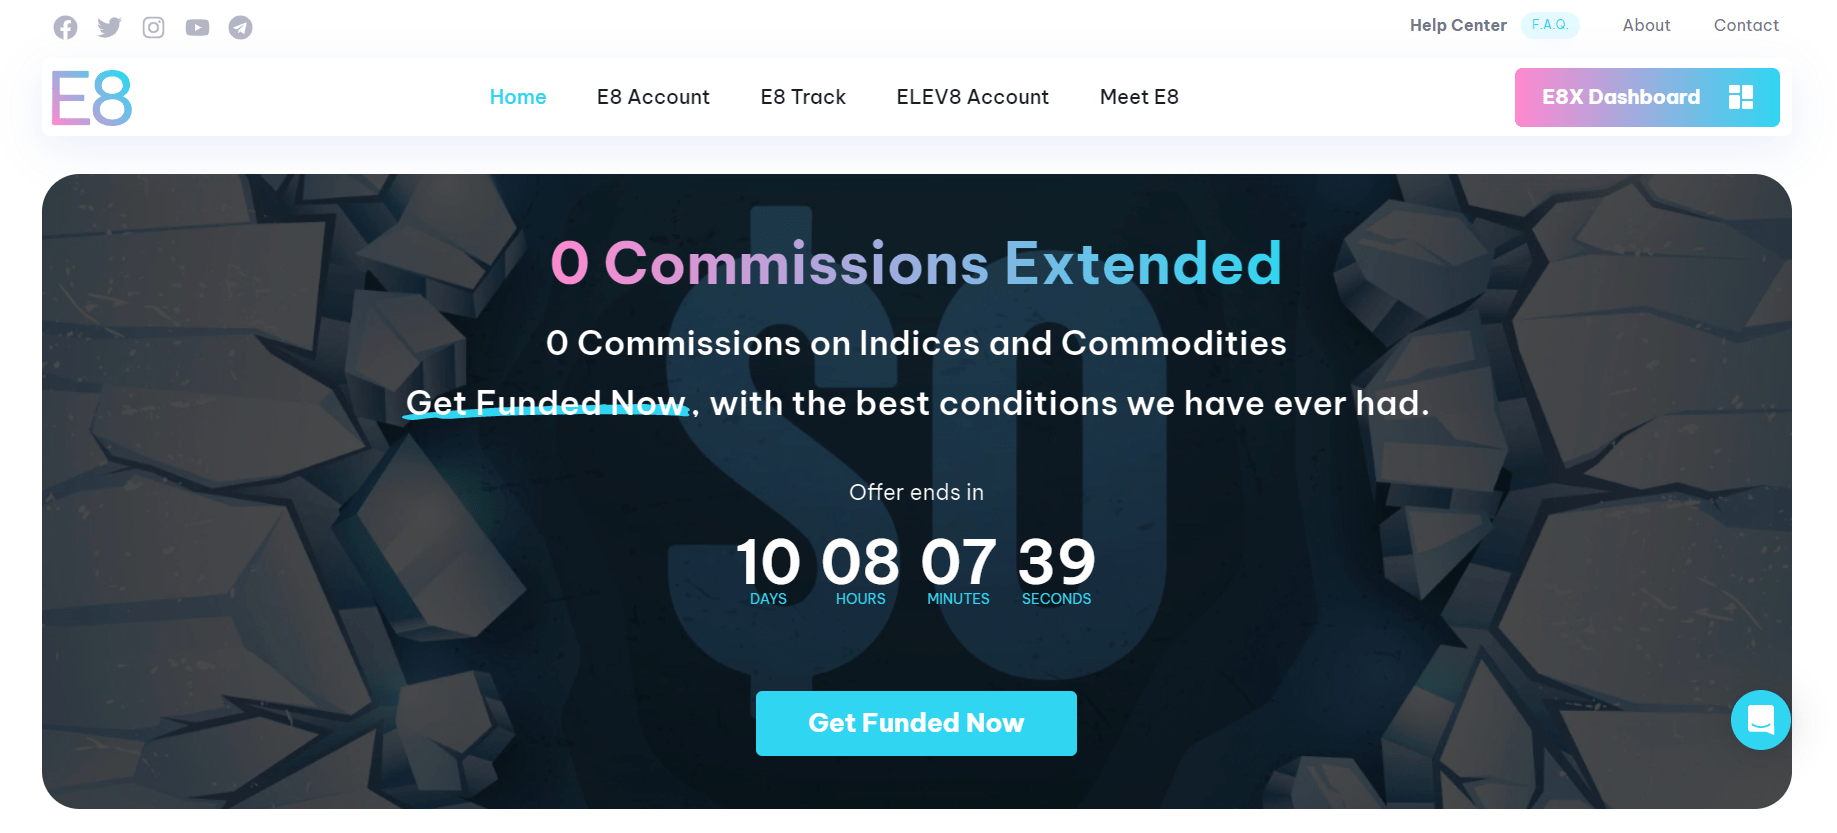The width and height of the screenshot is (1837, 833).
Task: Open the live chat bubble
Action: click(x=1760, y=719)
